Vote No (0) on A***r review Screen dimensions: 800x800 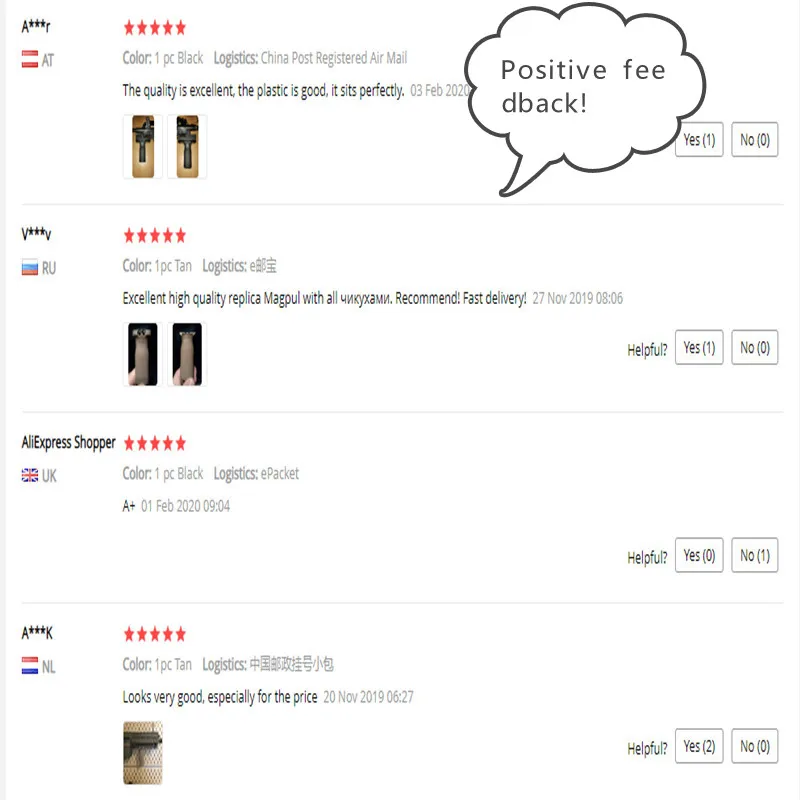(755, 139)
